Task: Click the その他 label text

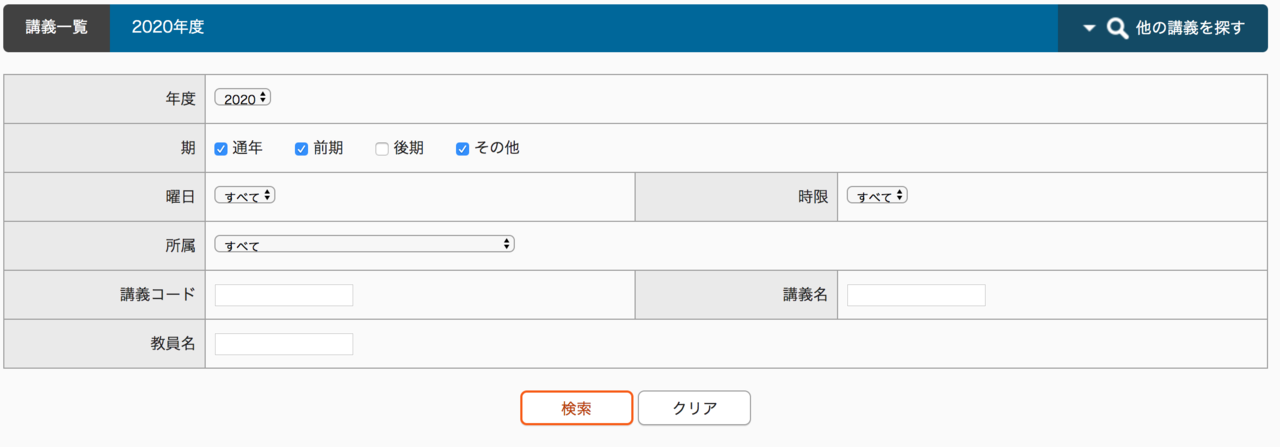Action: [497, 148]
